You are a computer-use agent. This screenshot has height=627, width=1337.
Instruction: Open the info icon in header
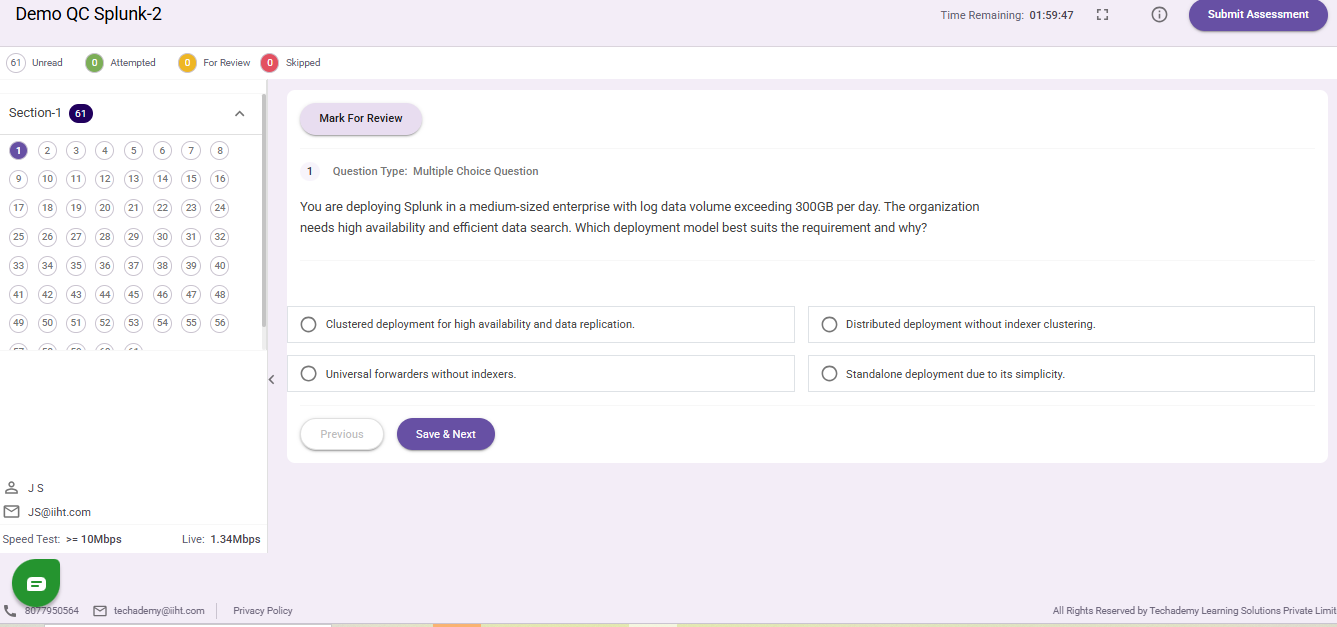[1159, 15]
